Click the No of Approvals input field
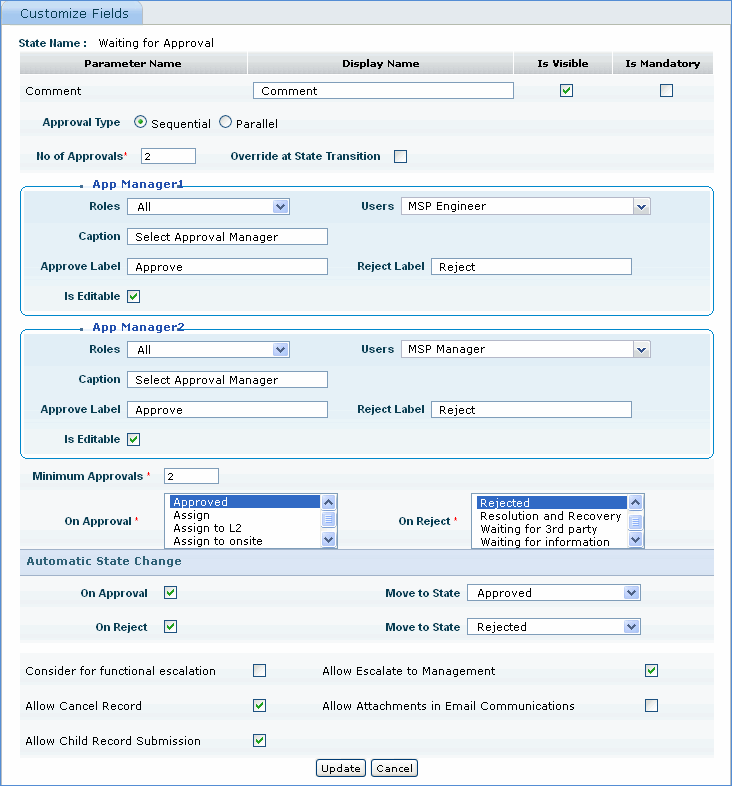The height and width of the screenshot is (786, 732). 168,156
